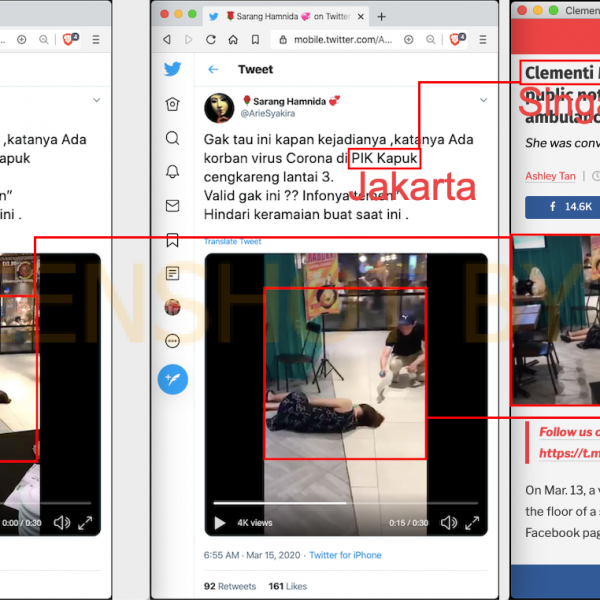600x600 pixels.
Task: Click the Twitter bird logo in sidebar
Action: [x=173, y=69]
